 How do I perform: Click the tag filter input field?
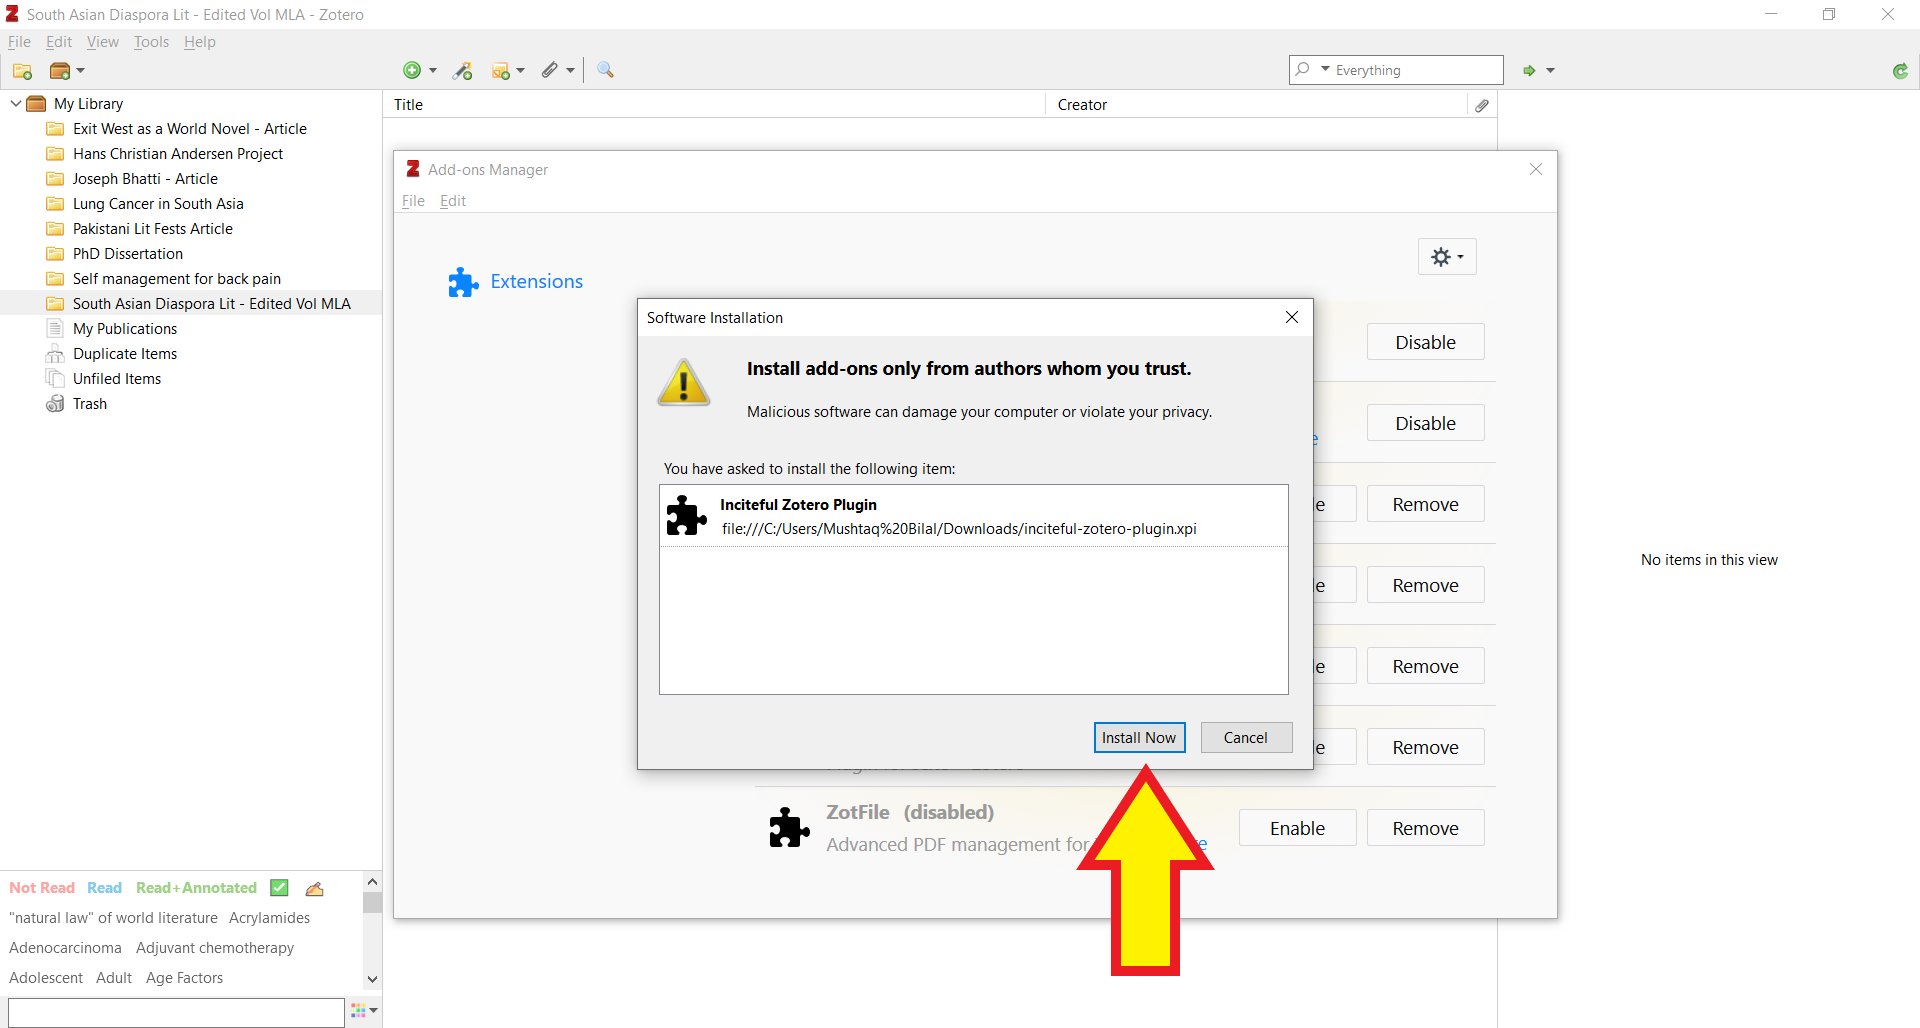[x=176, y=1012]
